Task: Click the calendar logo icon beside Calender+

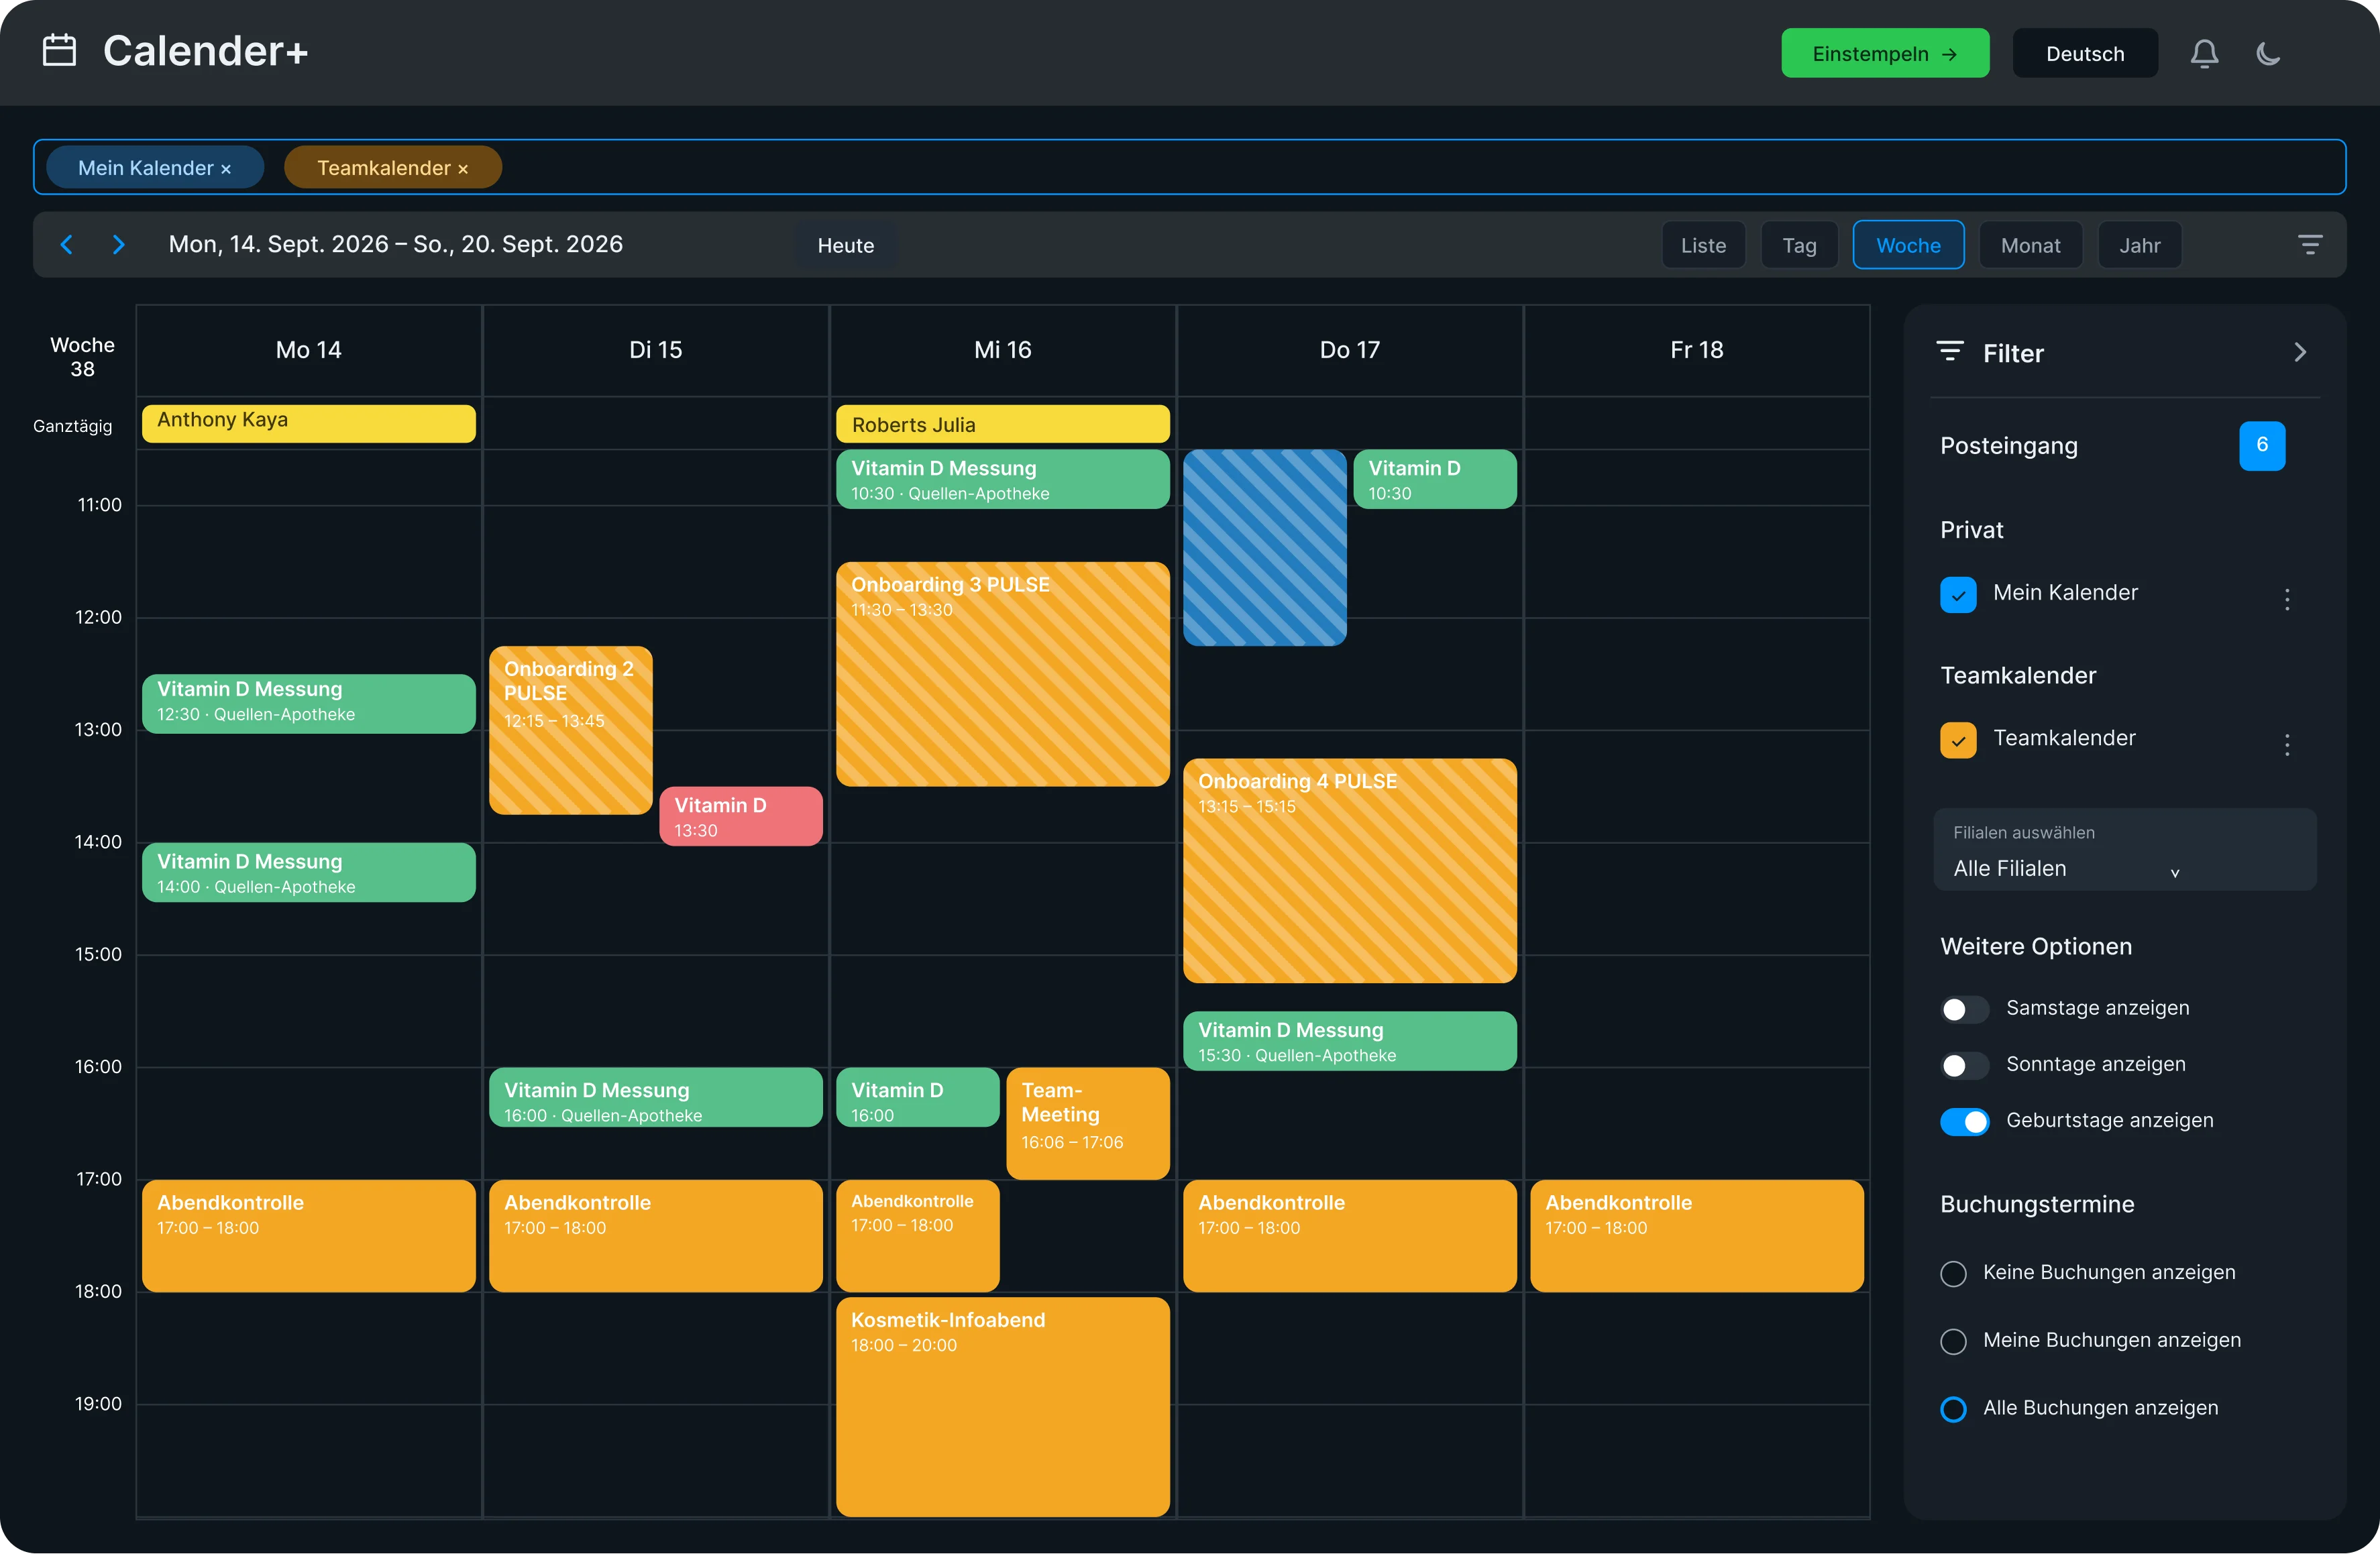Action: 59,50
